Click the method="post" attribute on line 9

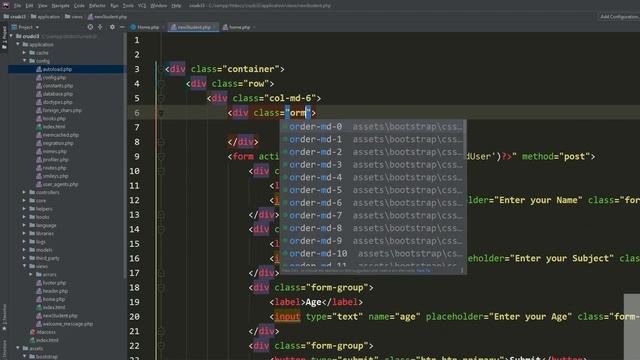[x=555, y=156]
